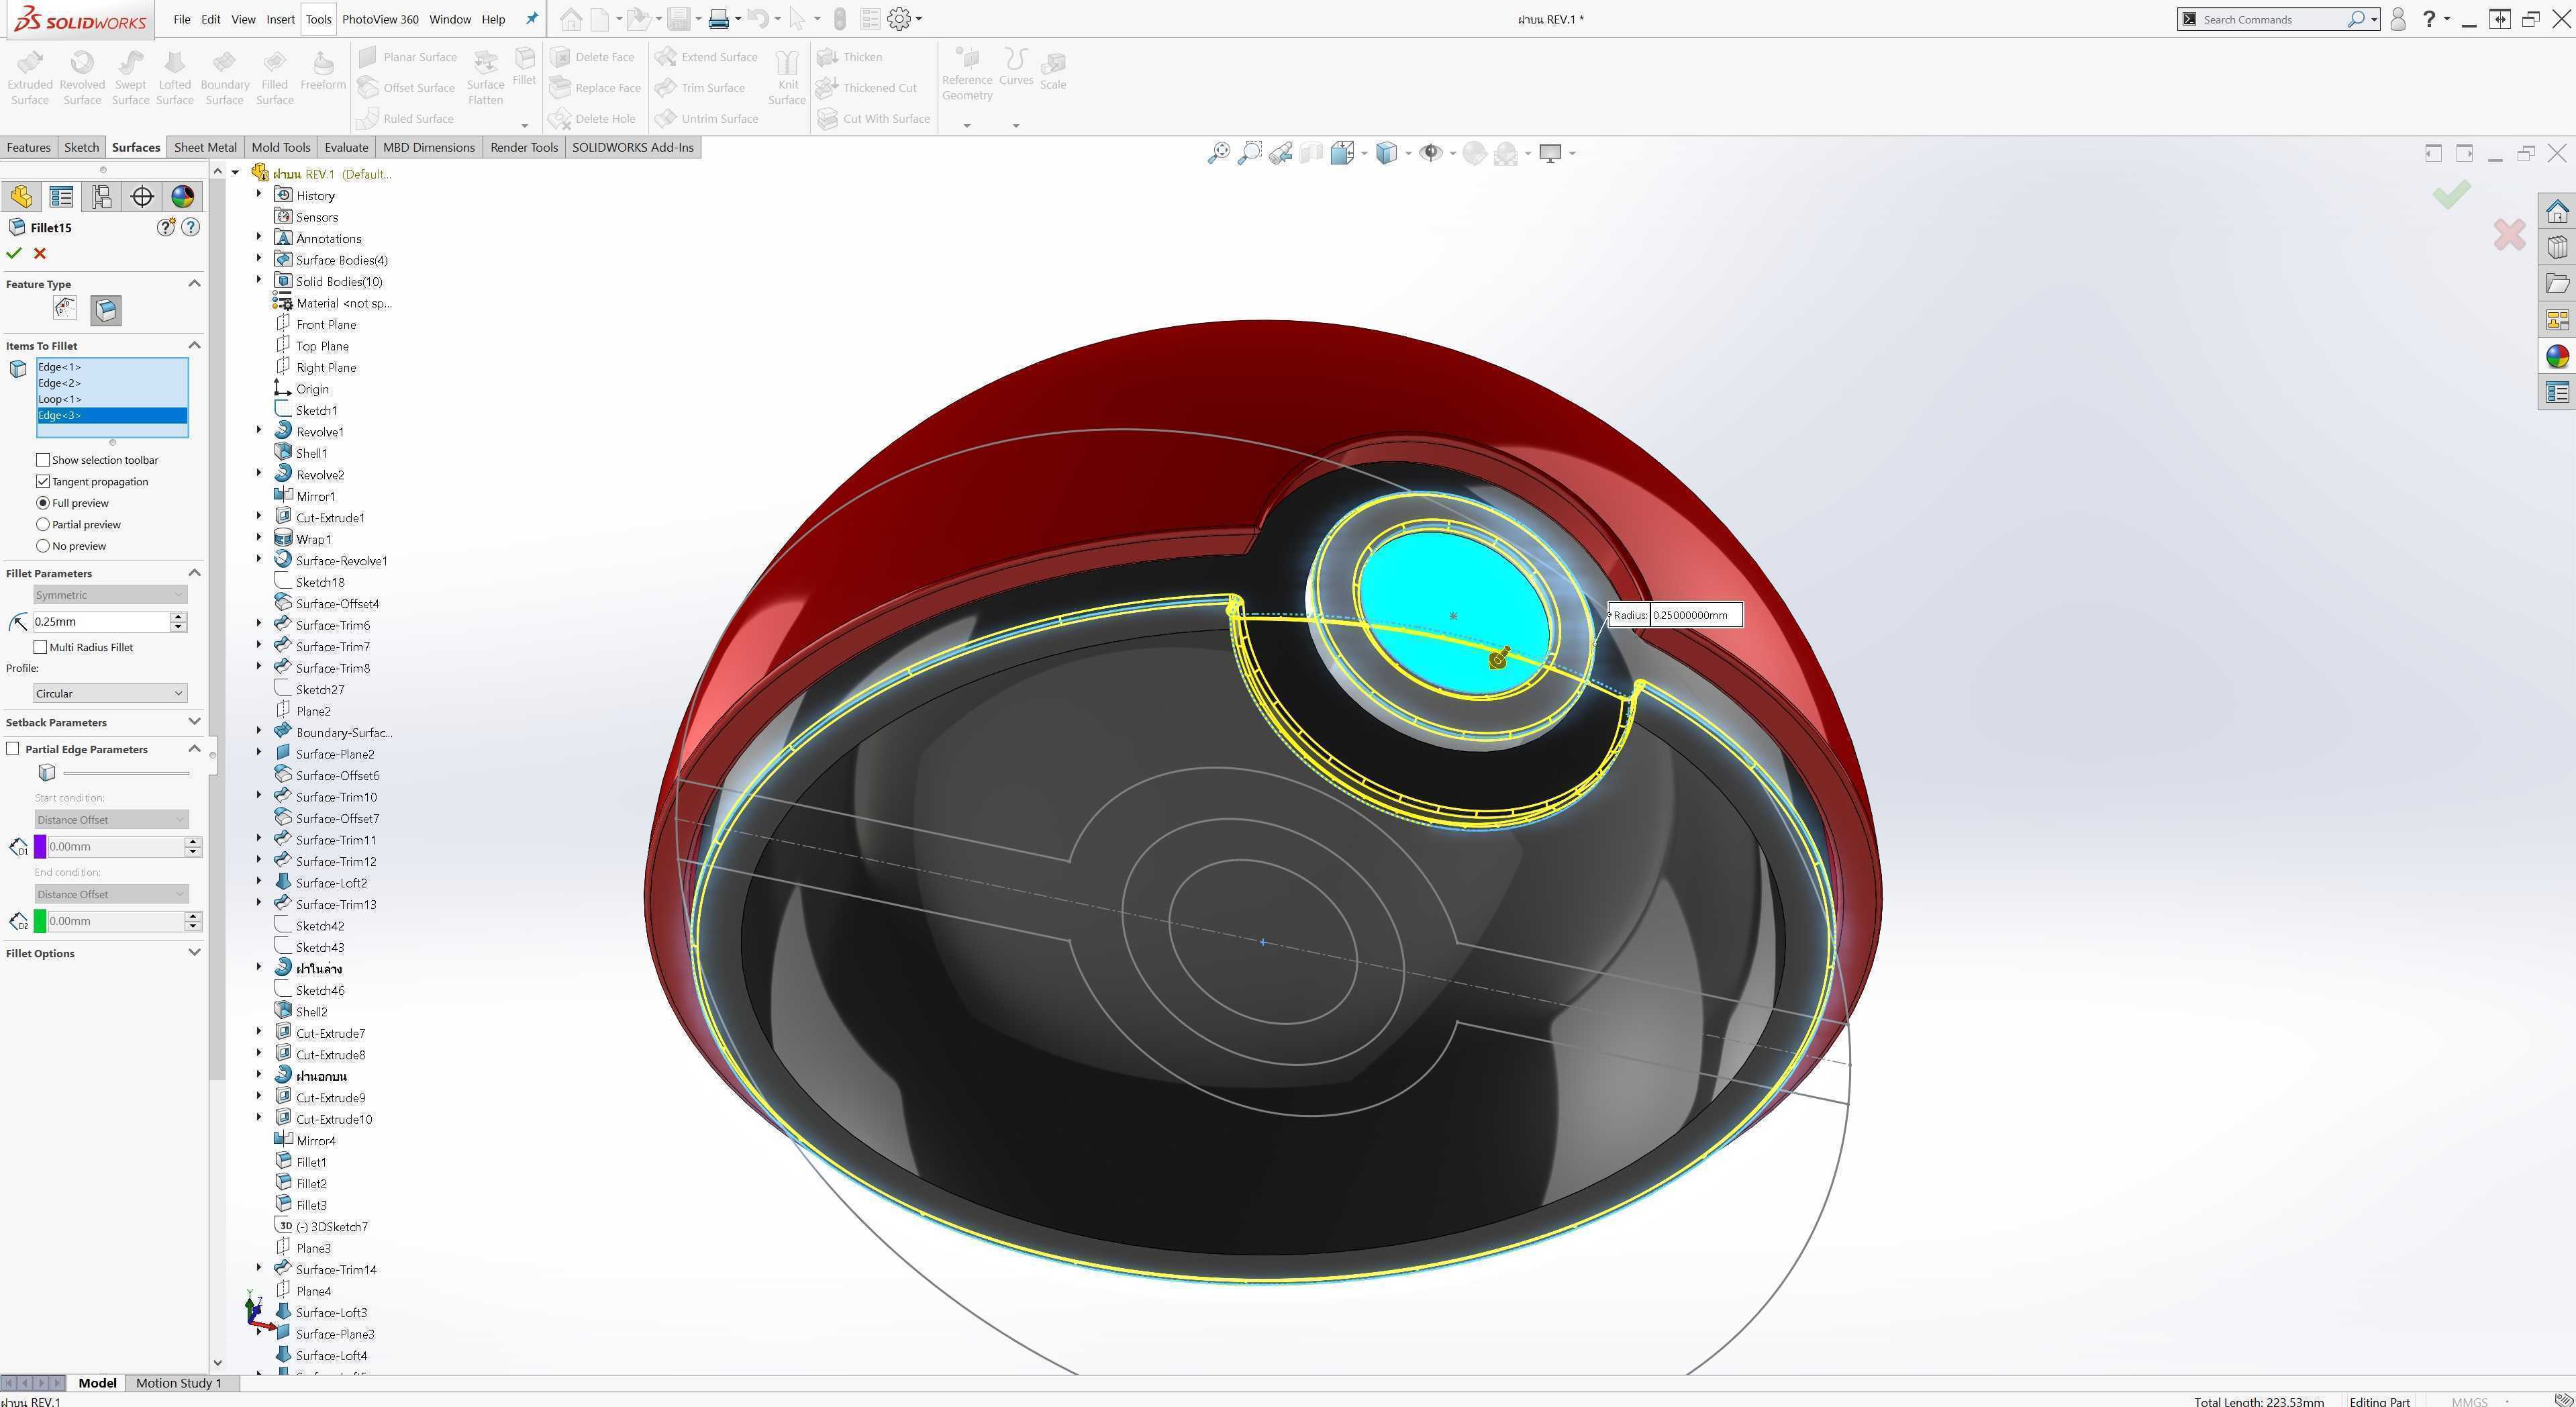Expand the Solid Bodies(10) folder
This screenshot has height=1407, width=2576.
point(259,281)
